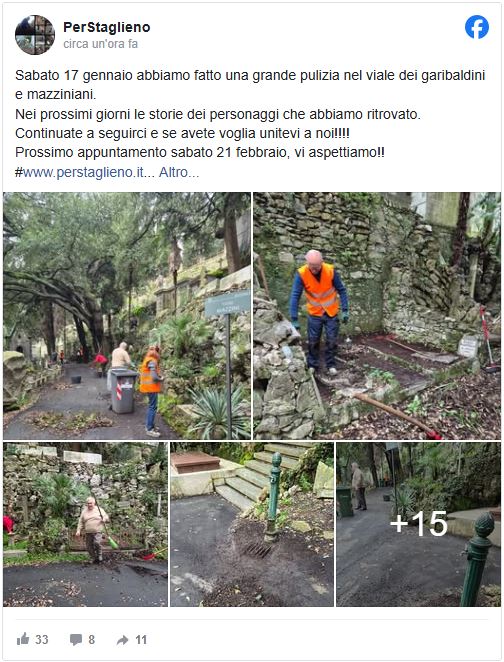Click the 'Prossimo appuntamento sabato 21 febbraio' line

(200, 152)
